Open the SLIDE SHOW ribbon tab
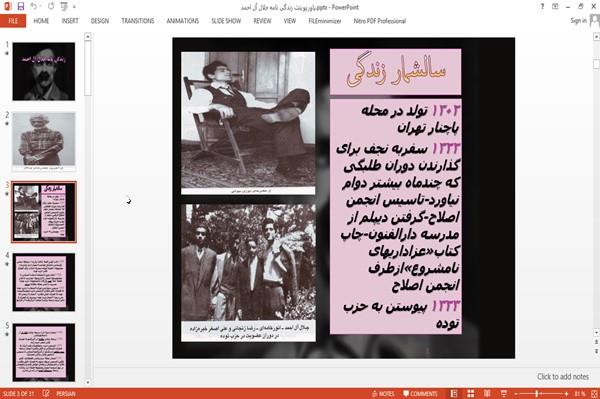The width and height of the screenshot is (600, 399). 226,21
